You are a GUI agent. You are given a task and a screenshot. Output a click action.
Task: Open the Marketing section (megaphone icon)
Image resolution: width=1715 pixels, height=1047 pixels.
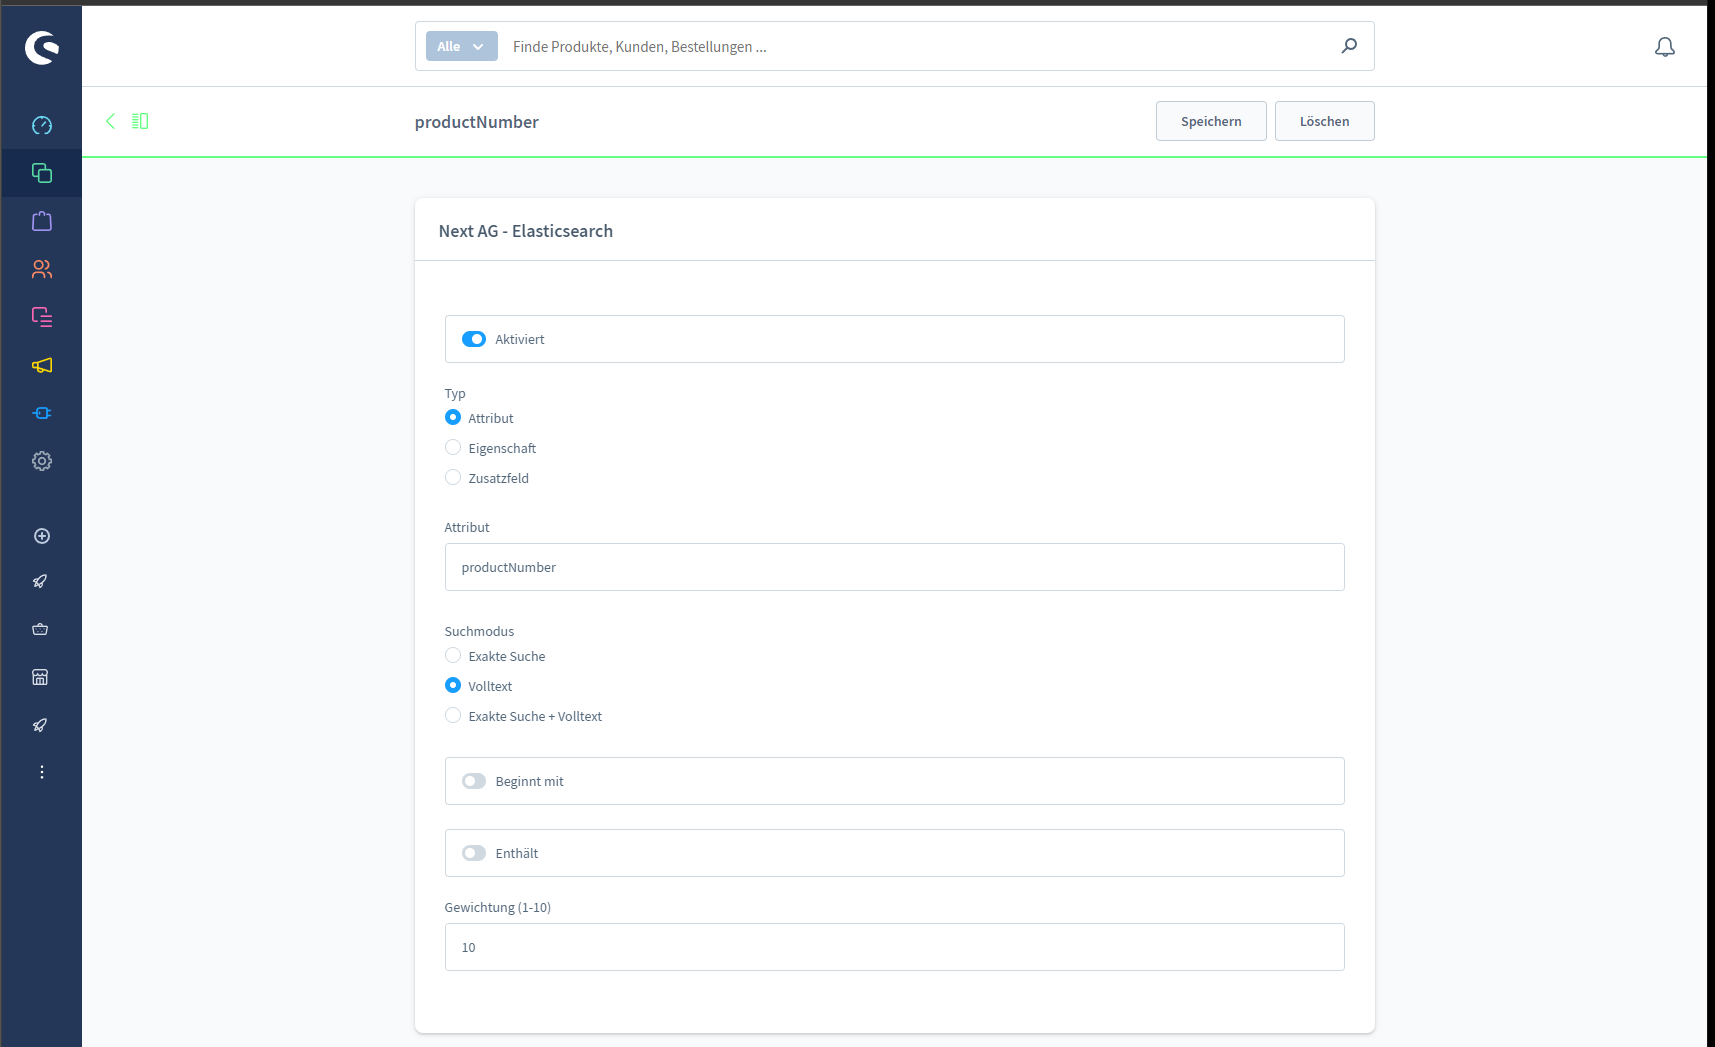coord(41,365)
